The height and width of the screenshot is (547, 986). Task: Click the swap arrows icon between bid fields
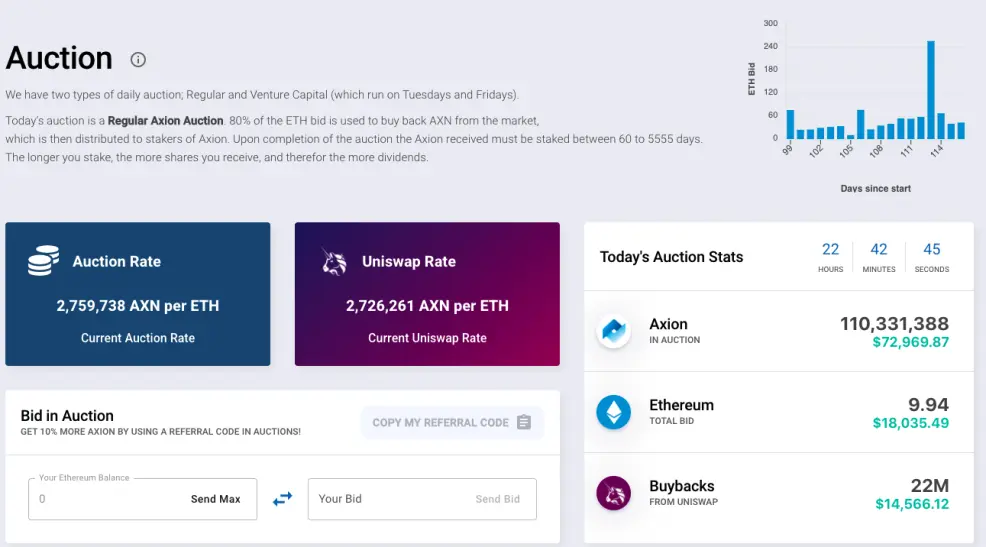(x=282, y=499)
